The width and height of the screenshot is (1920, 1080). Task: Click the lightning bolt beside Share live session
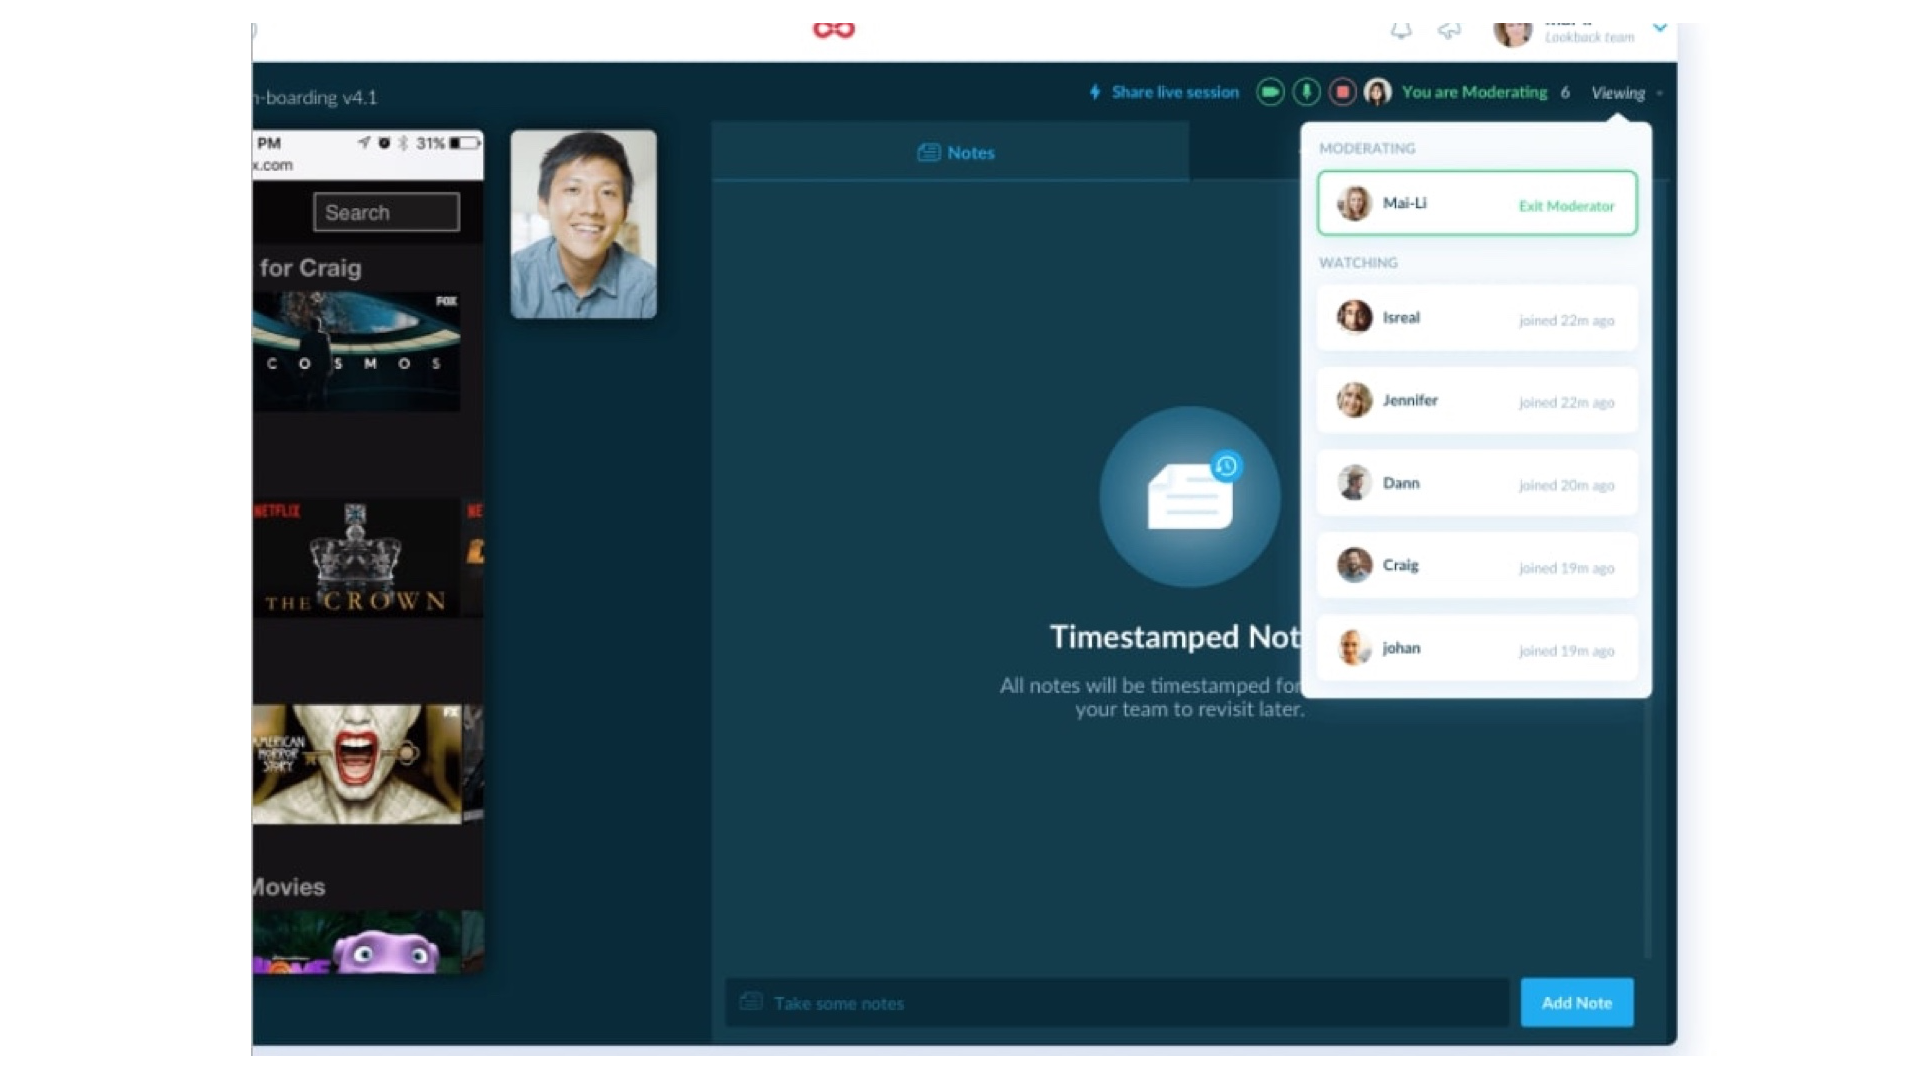point(1096,91)
